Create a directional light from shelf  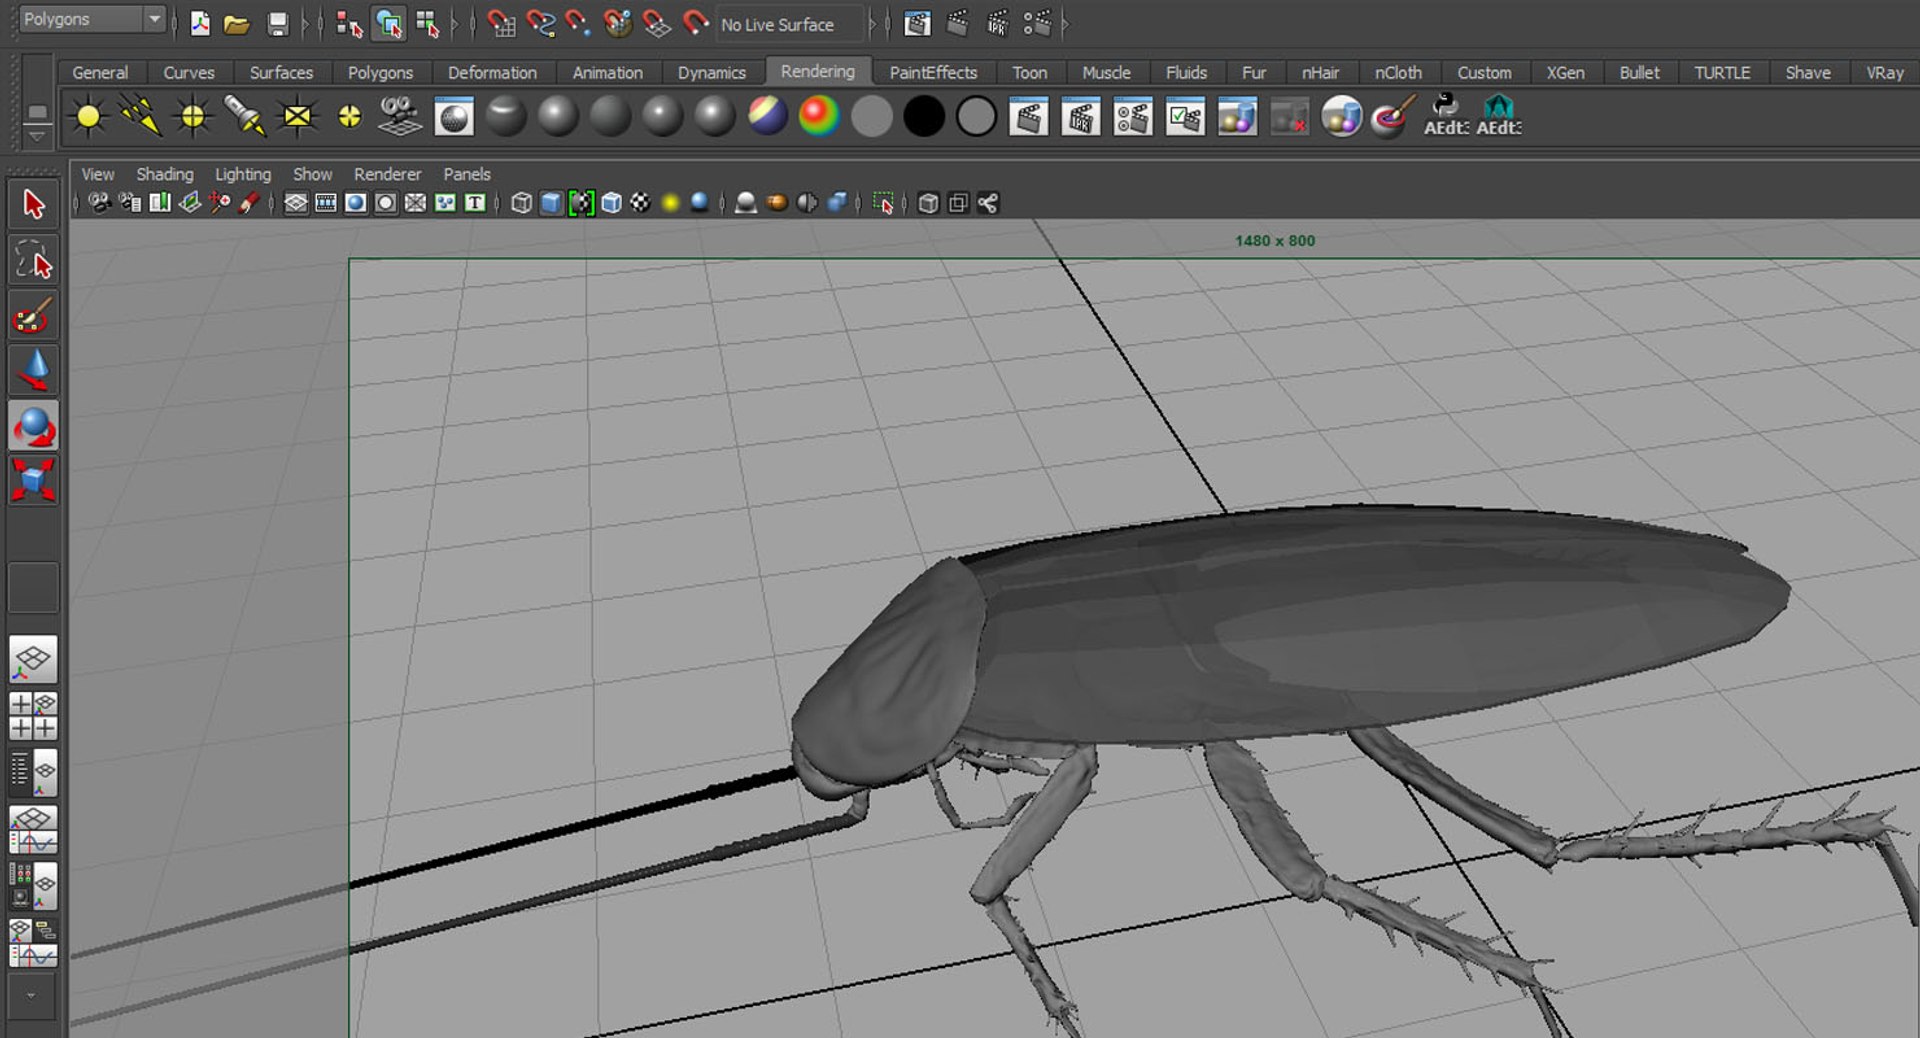pyautogui.click(x=140, y=117)
